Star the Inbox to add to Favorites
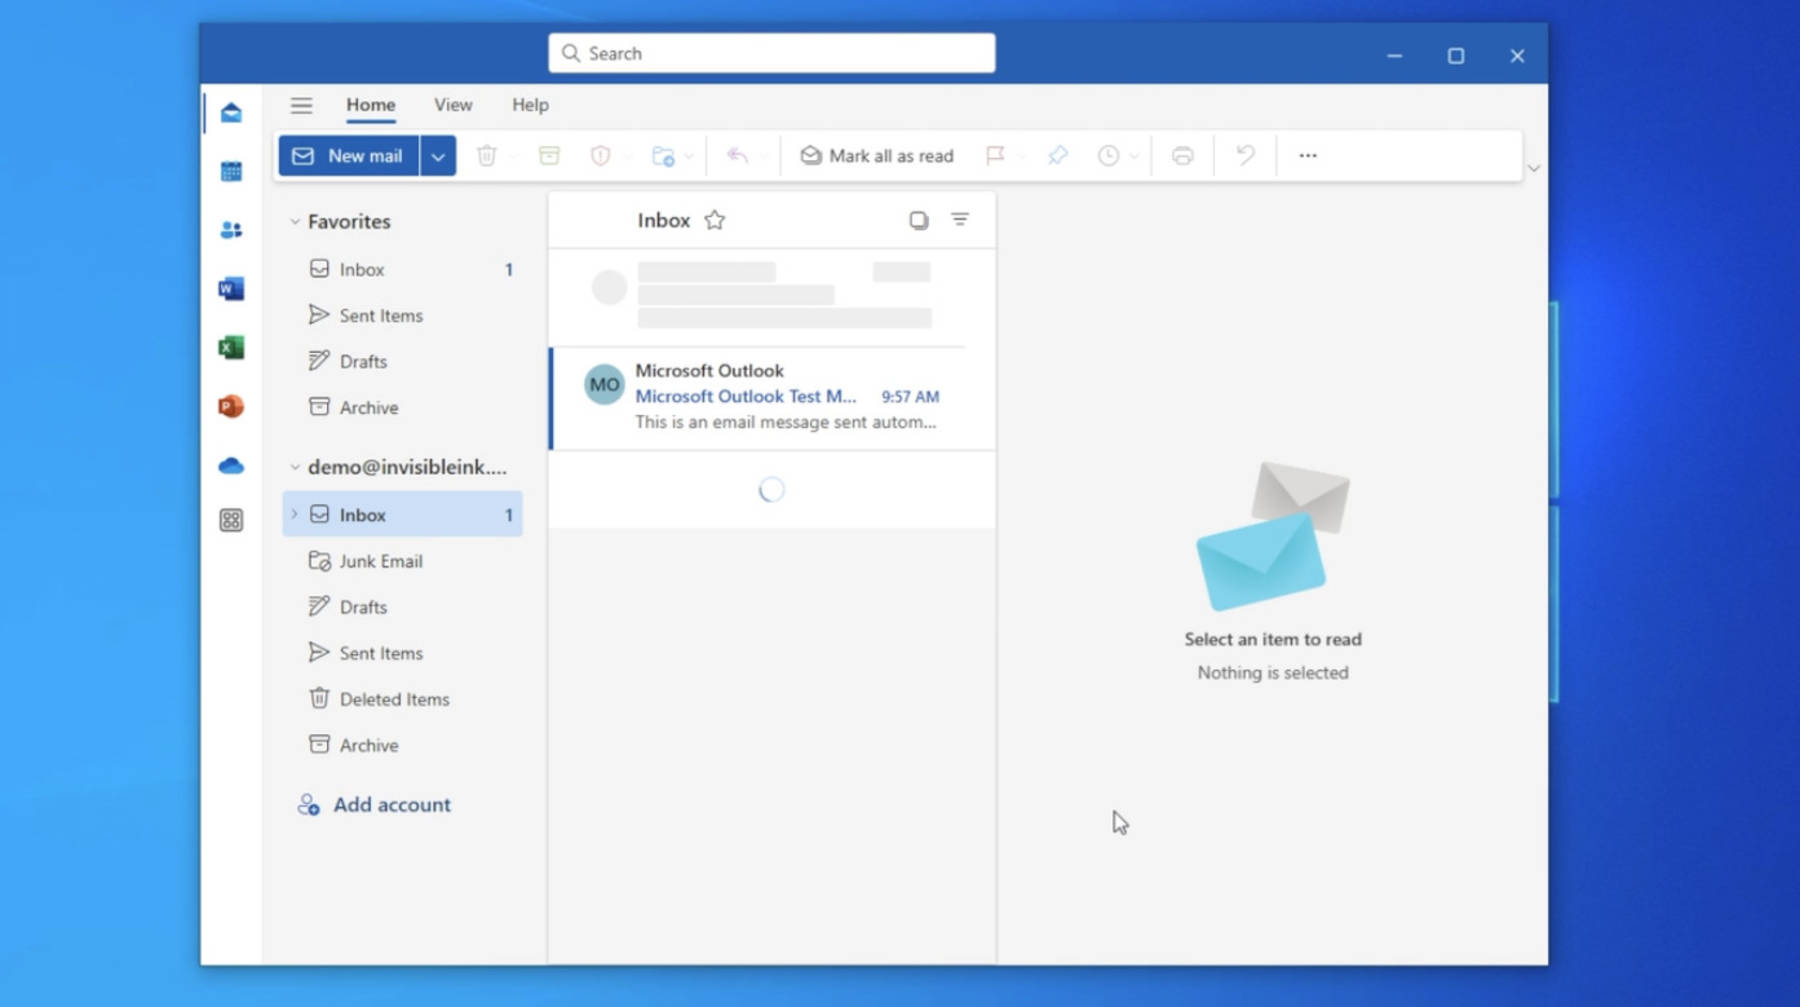Viewport: 1800px width, 1007px height. pyautogui.click(x=714, y=220)
